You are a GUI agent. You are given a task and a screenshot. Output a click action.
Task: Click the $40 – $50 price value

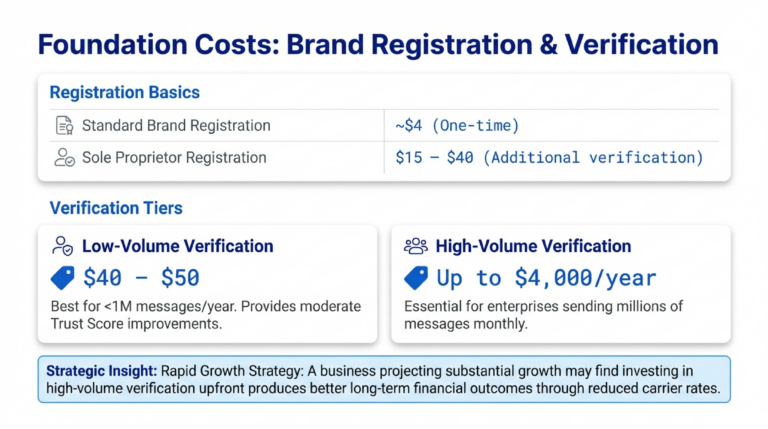click(141, 277)
